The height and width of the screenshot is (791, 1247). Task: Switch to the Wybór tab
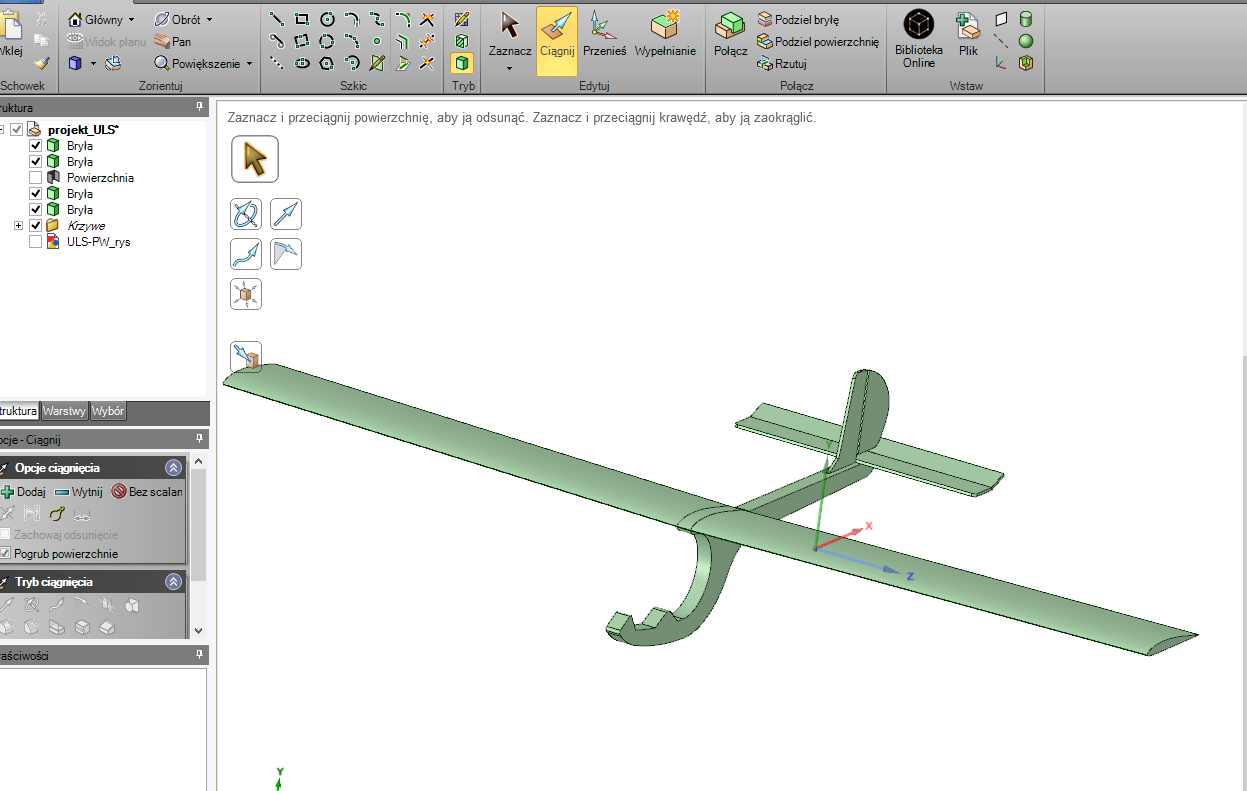click(x=108, y=411)
